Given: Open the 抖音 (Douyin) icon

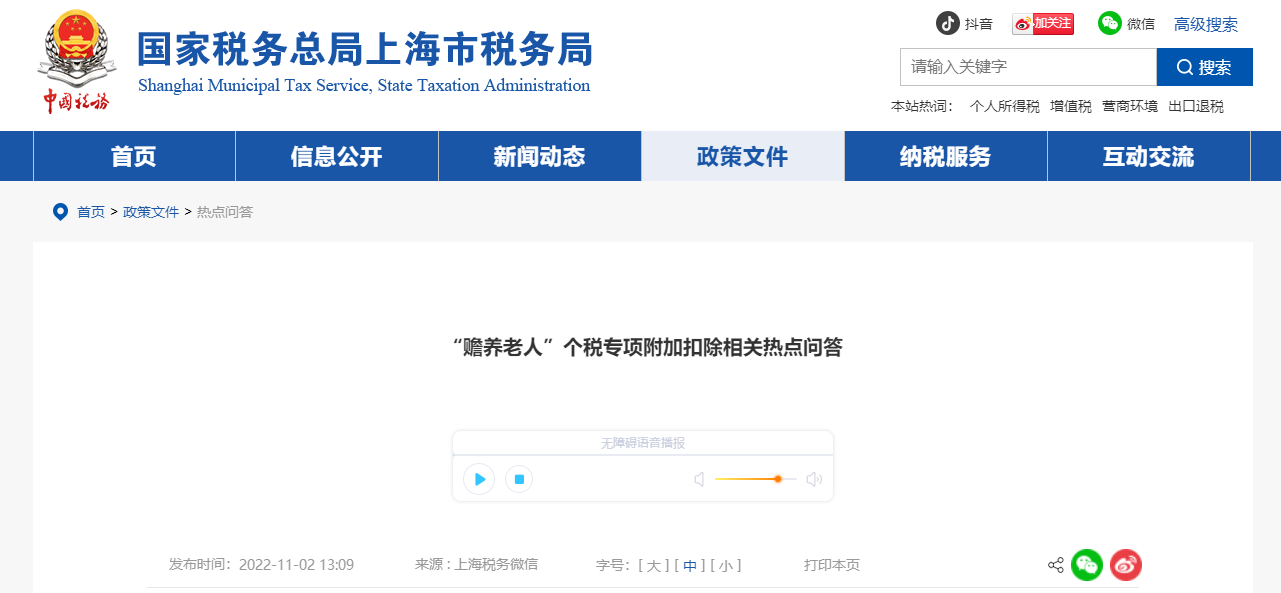Looking at the screenshot, I should pos(948,22).
